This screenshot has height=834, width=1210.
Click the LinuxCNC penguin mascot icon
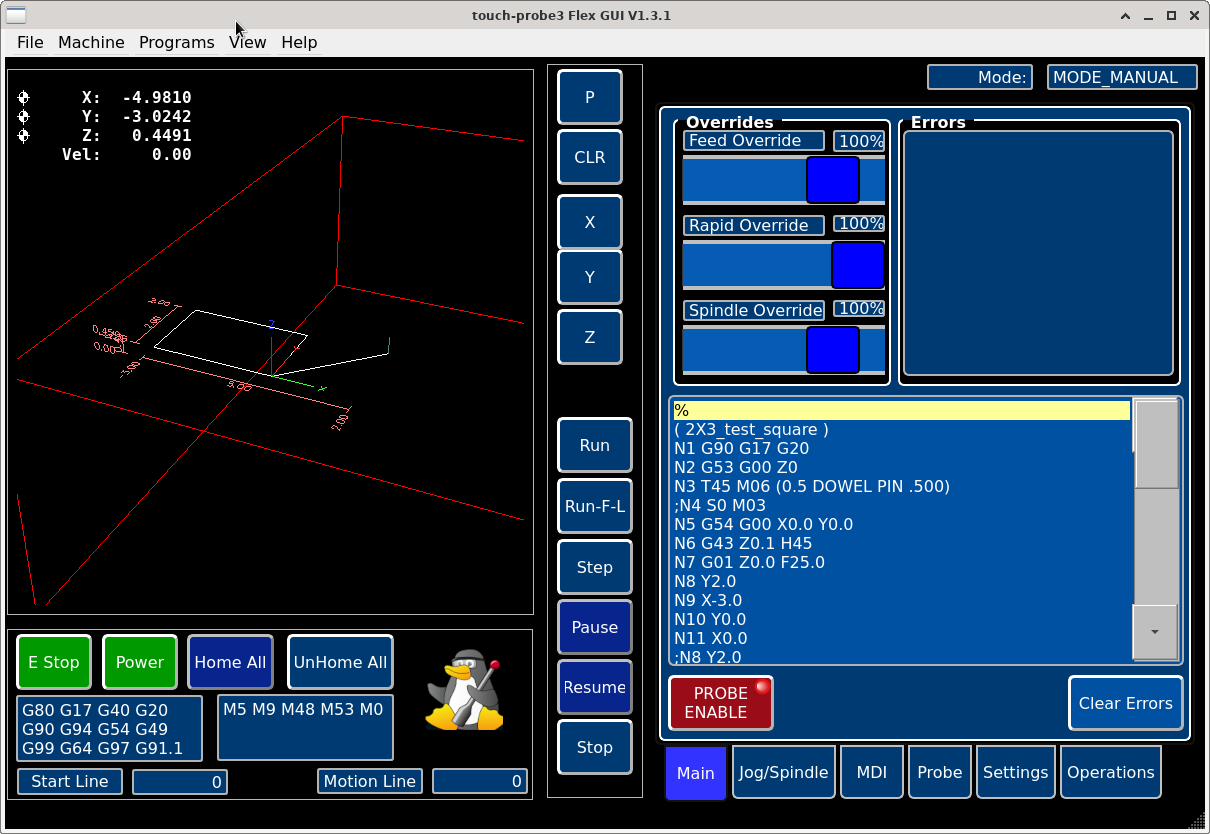click(x=464, y=690)
